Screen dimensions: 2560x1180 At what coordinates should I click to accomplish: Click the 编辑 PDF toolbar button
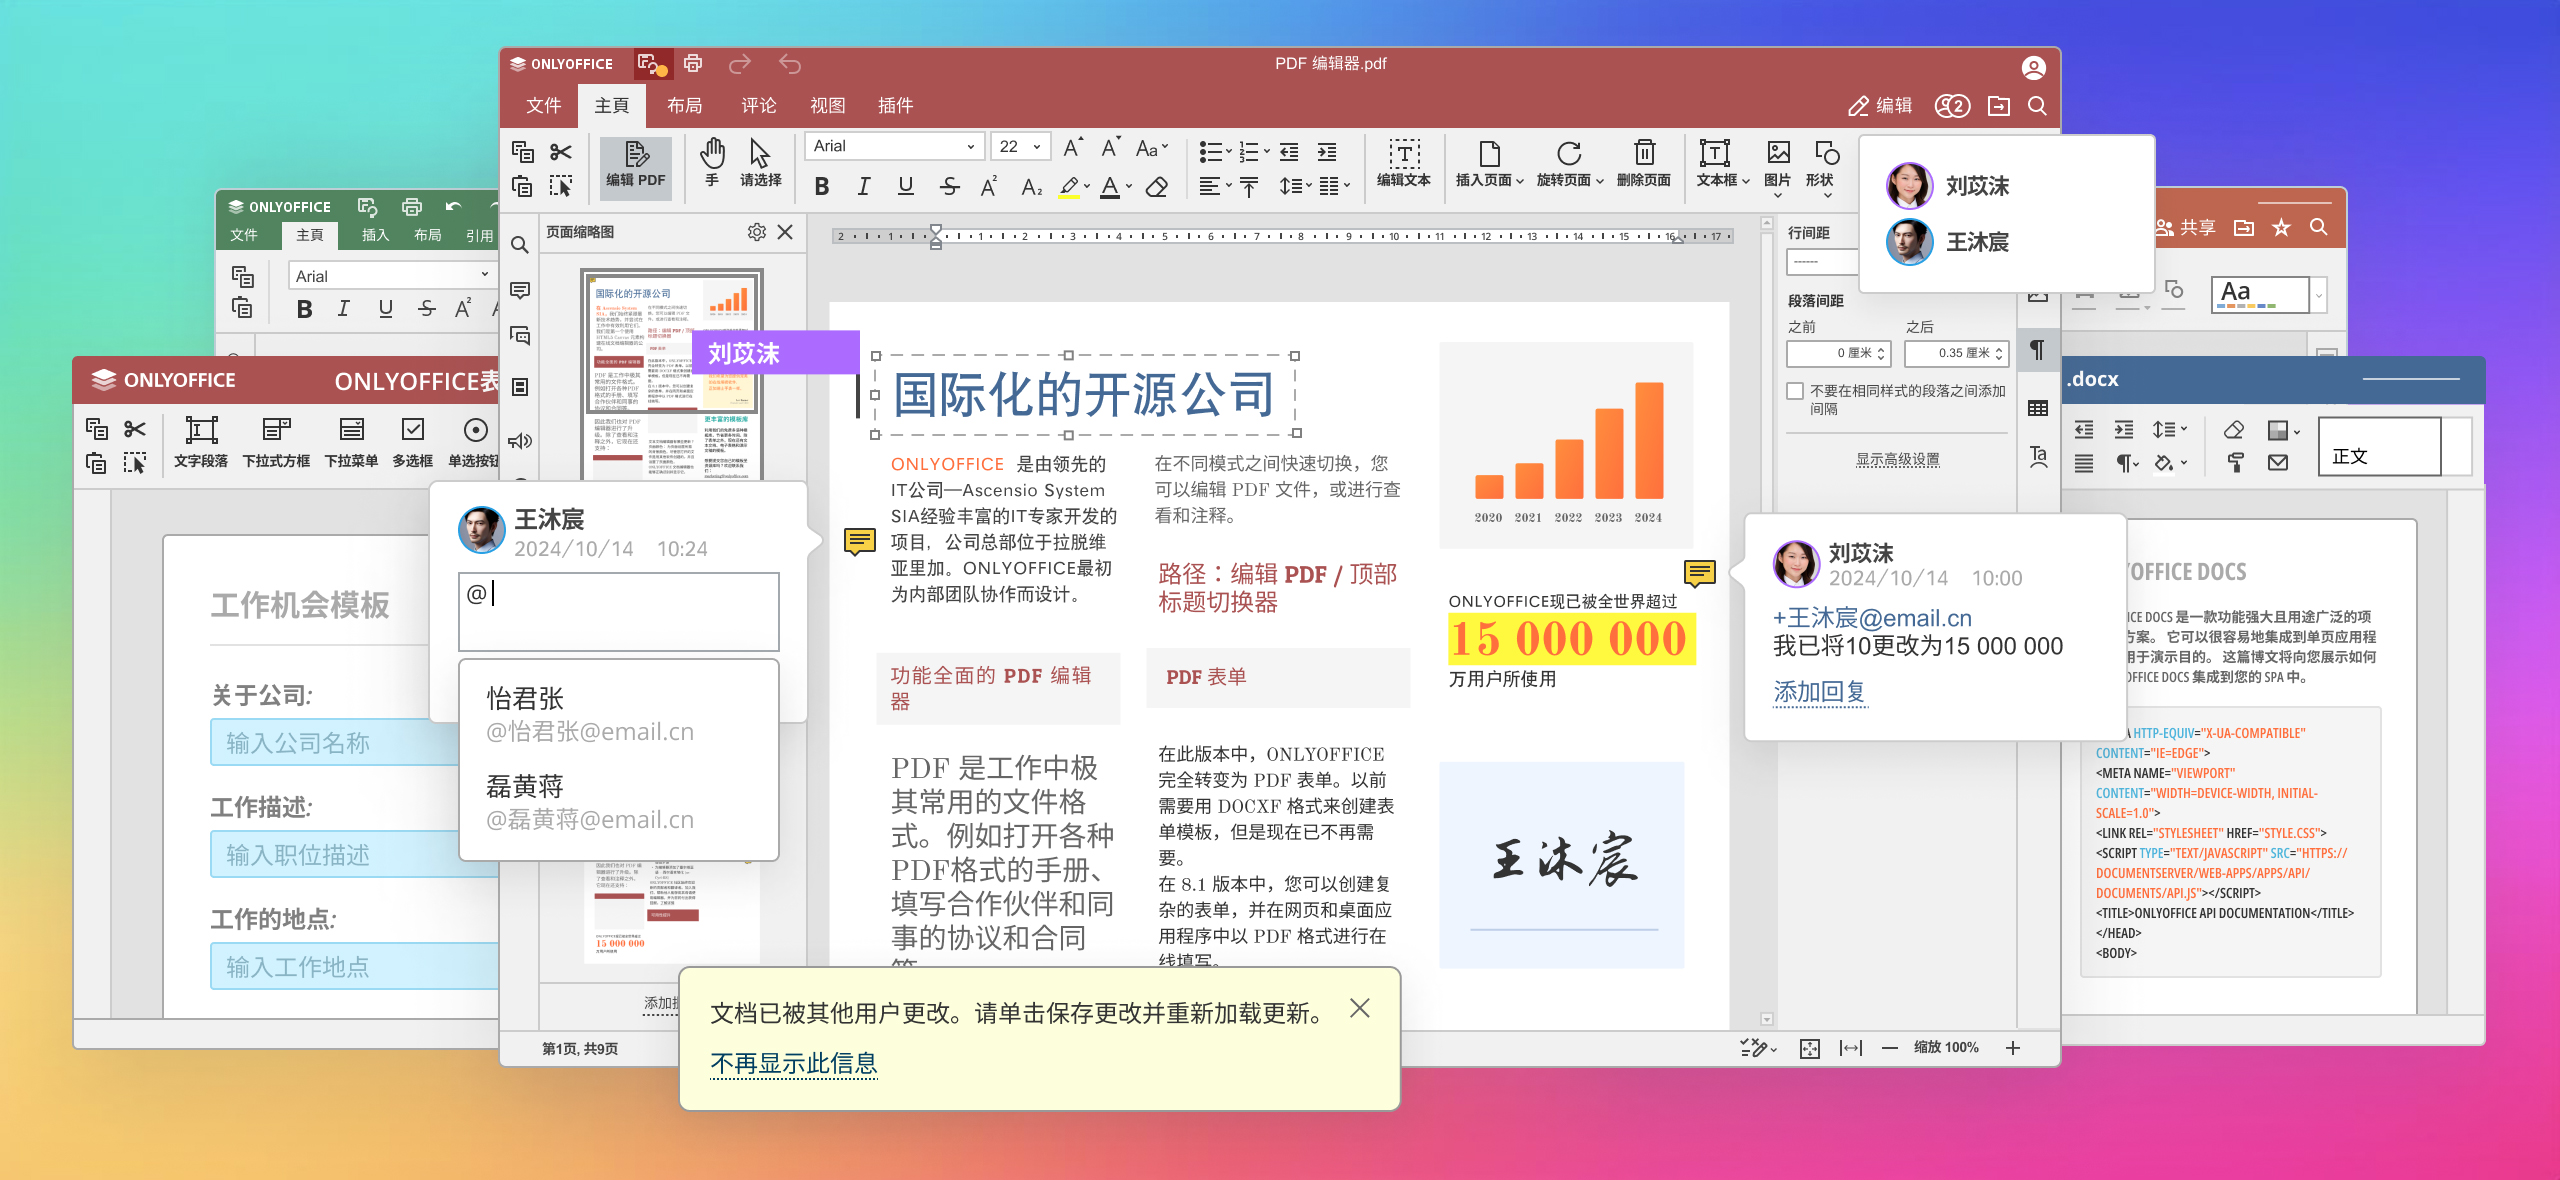coord(635,165)
